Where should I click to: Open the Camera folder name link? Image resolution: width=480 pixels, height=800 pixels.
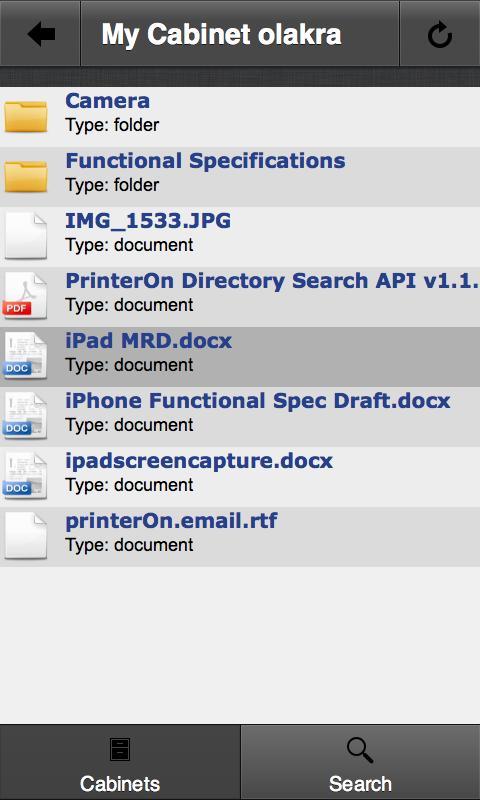(x=108, y=101)
